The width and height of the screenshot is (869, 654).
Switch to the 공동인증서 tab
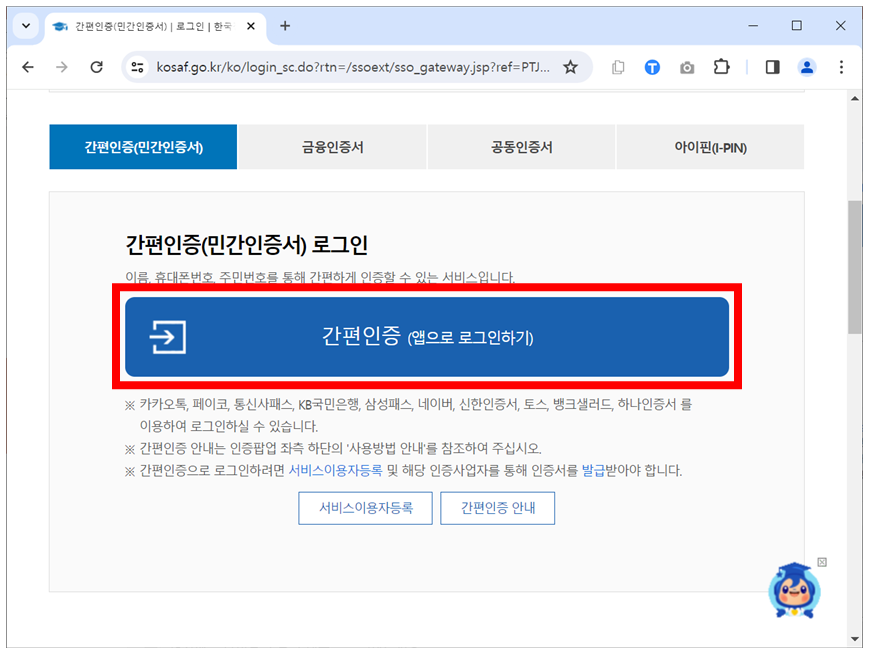(x=522, y=147)
